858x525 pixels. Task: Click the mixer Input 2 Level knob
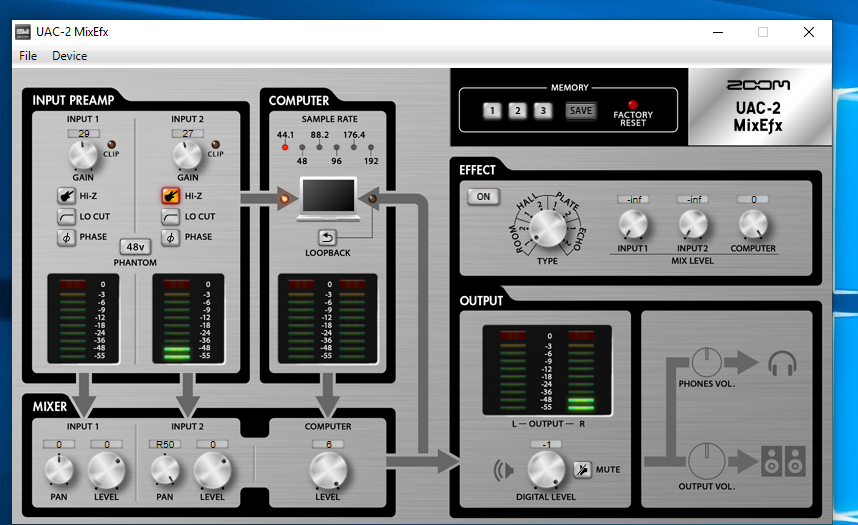tap(212, 470)
